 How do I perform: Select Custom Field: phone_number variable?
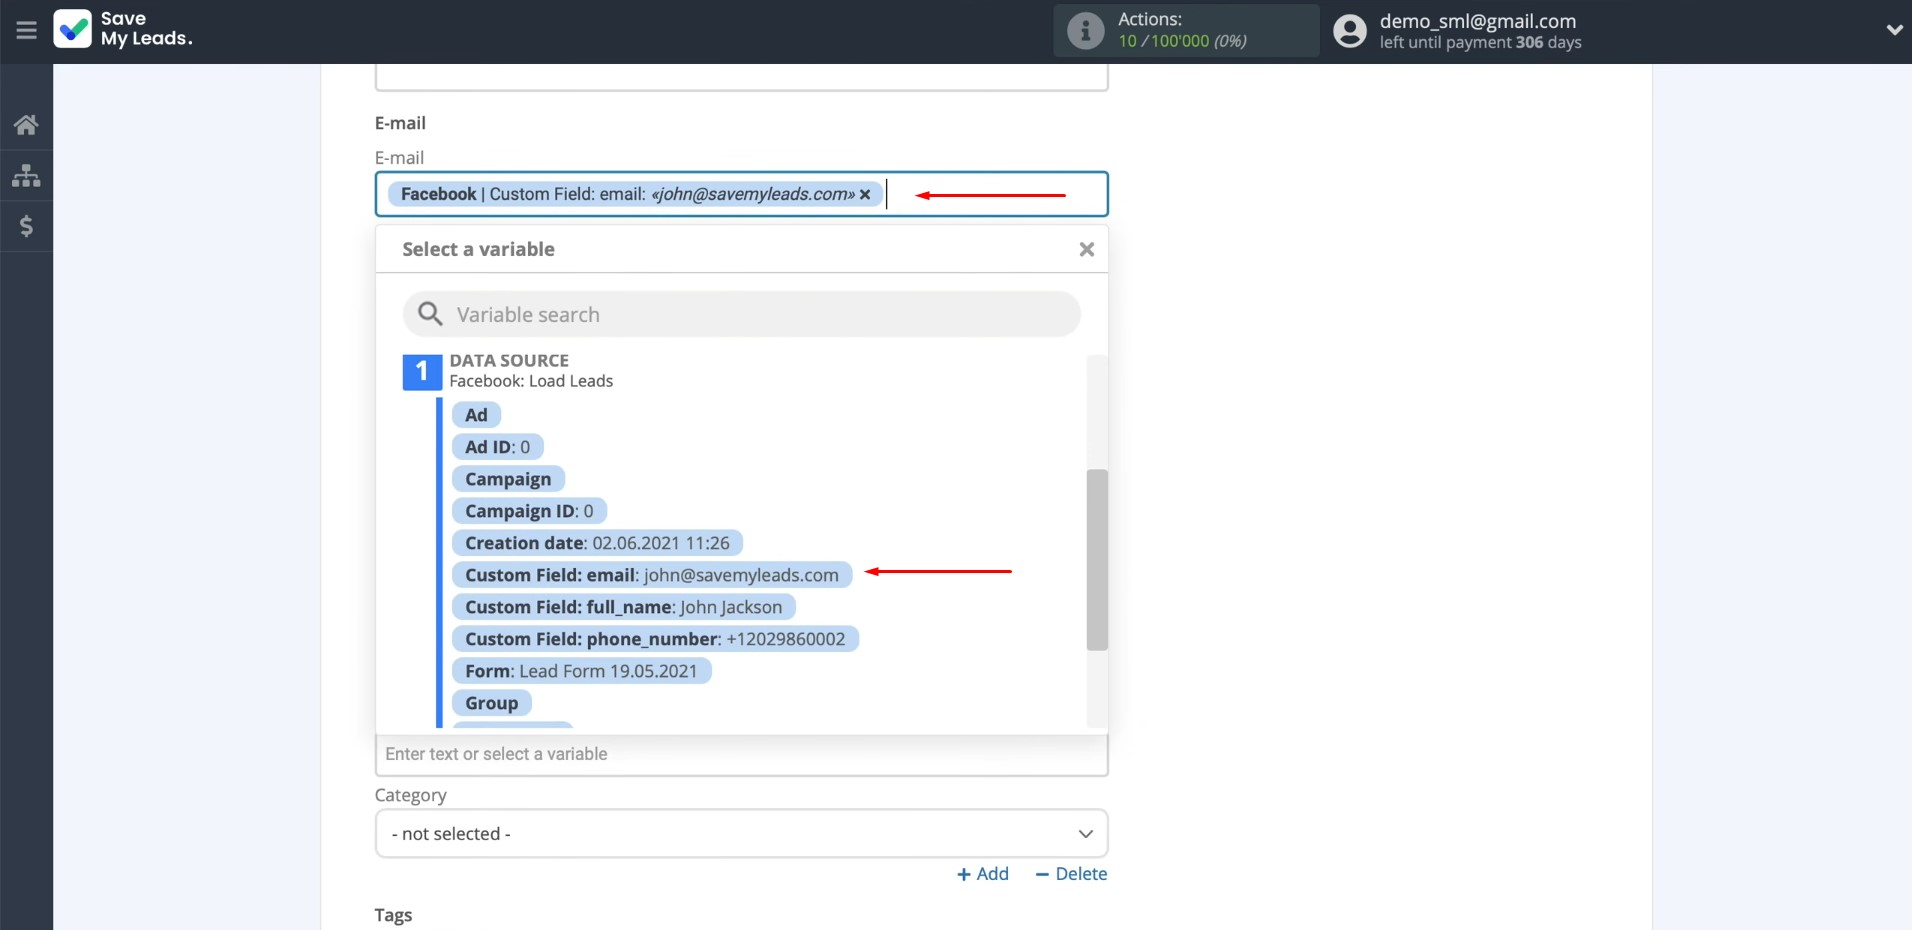[655, 639]
